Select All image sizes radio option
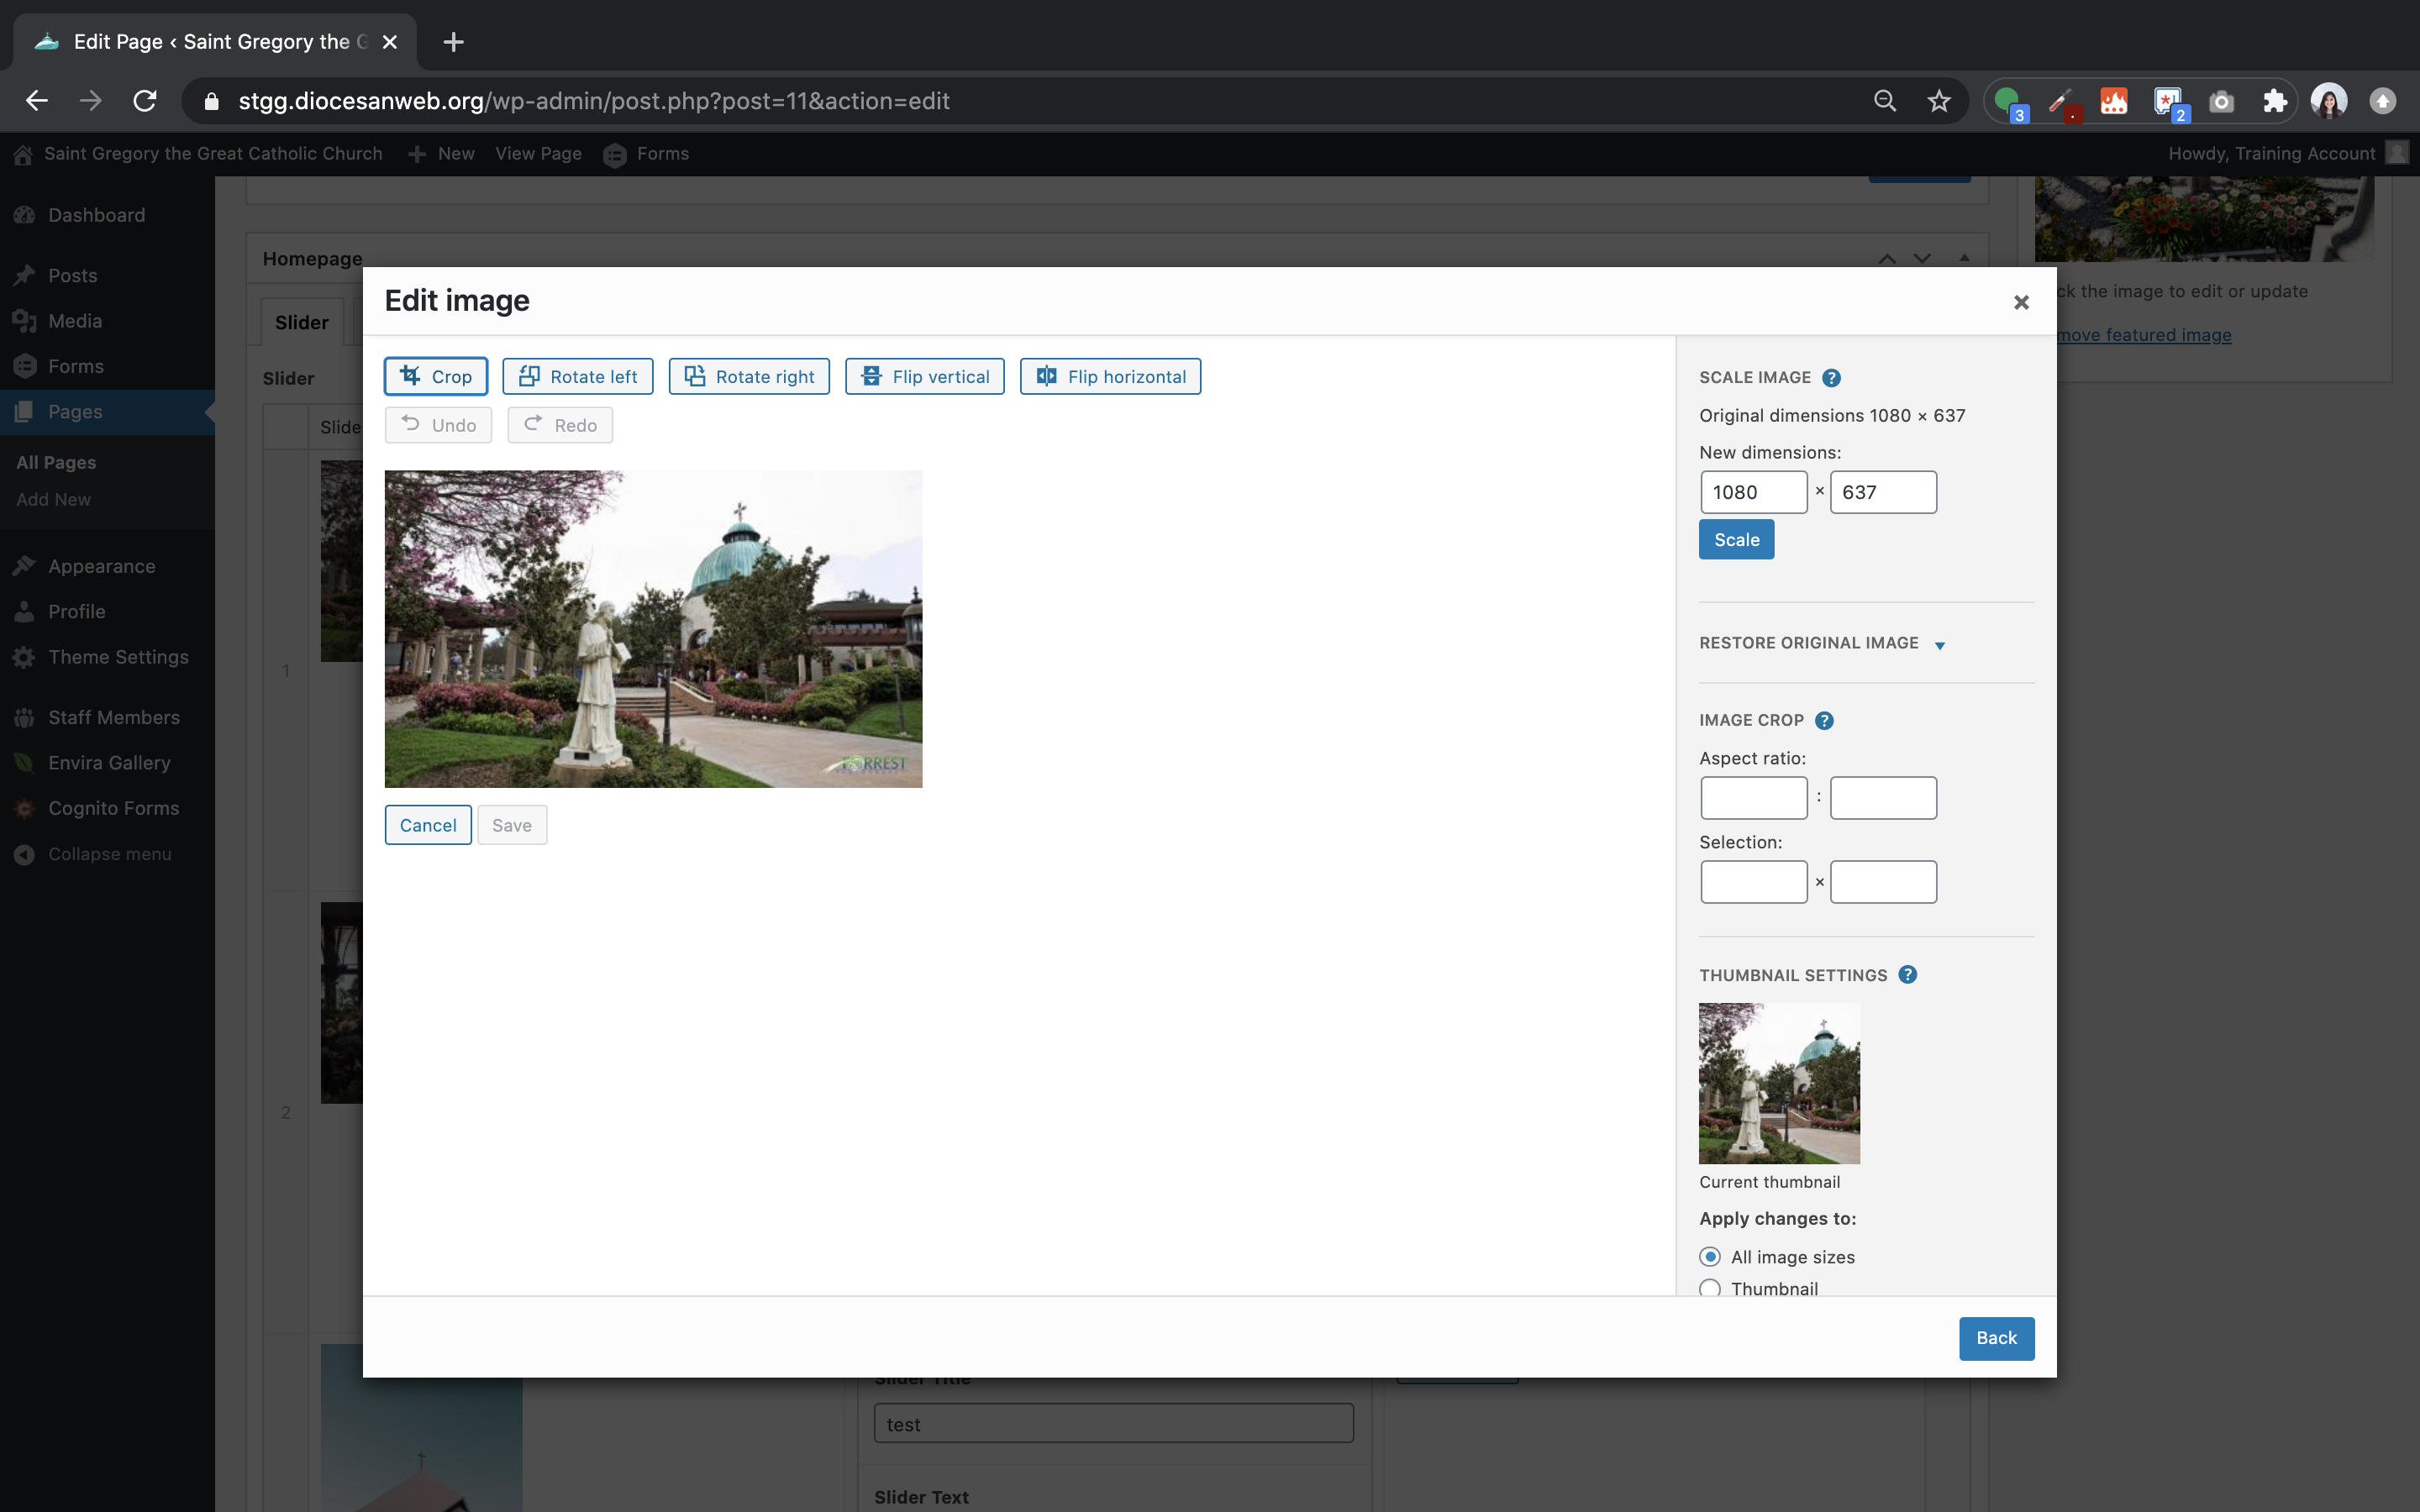Image resolution: width=2420 pixels, height=1512 pixels. (x=1710, y=1257)
